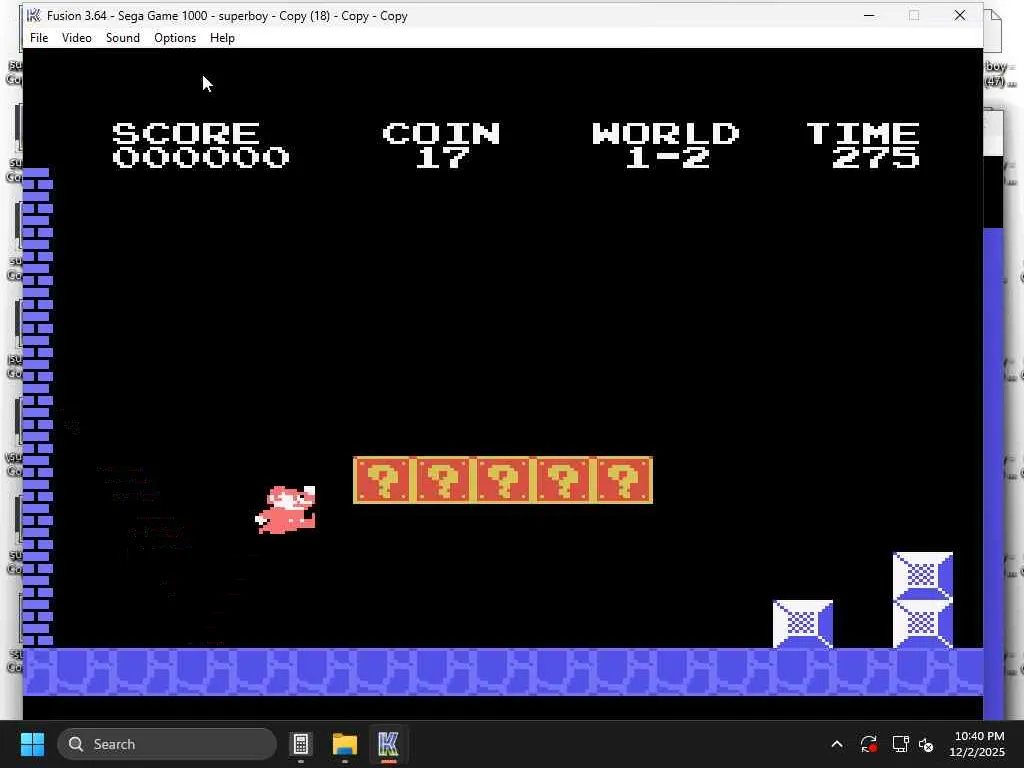Screen dimensions: 1024x768
Task: Click the display network tray icon
Action: [901, 744]
